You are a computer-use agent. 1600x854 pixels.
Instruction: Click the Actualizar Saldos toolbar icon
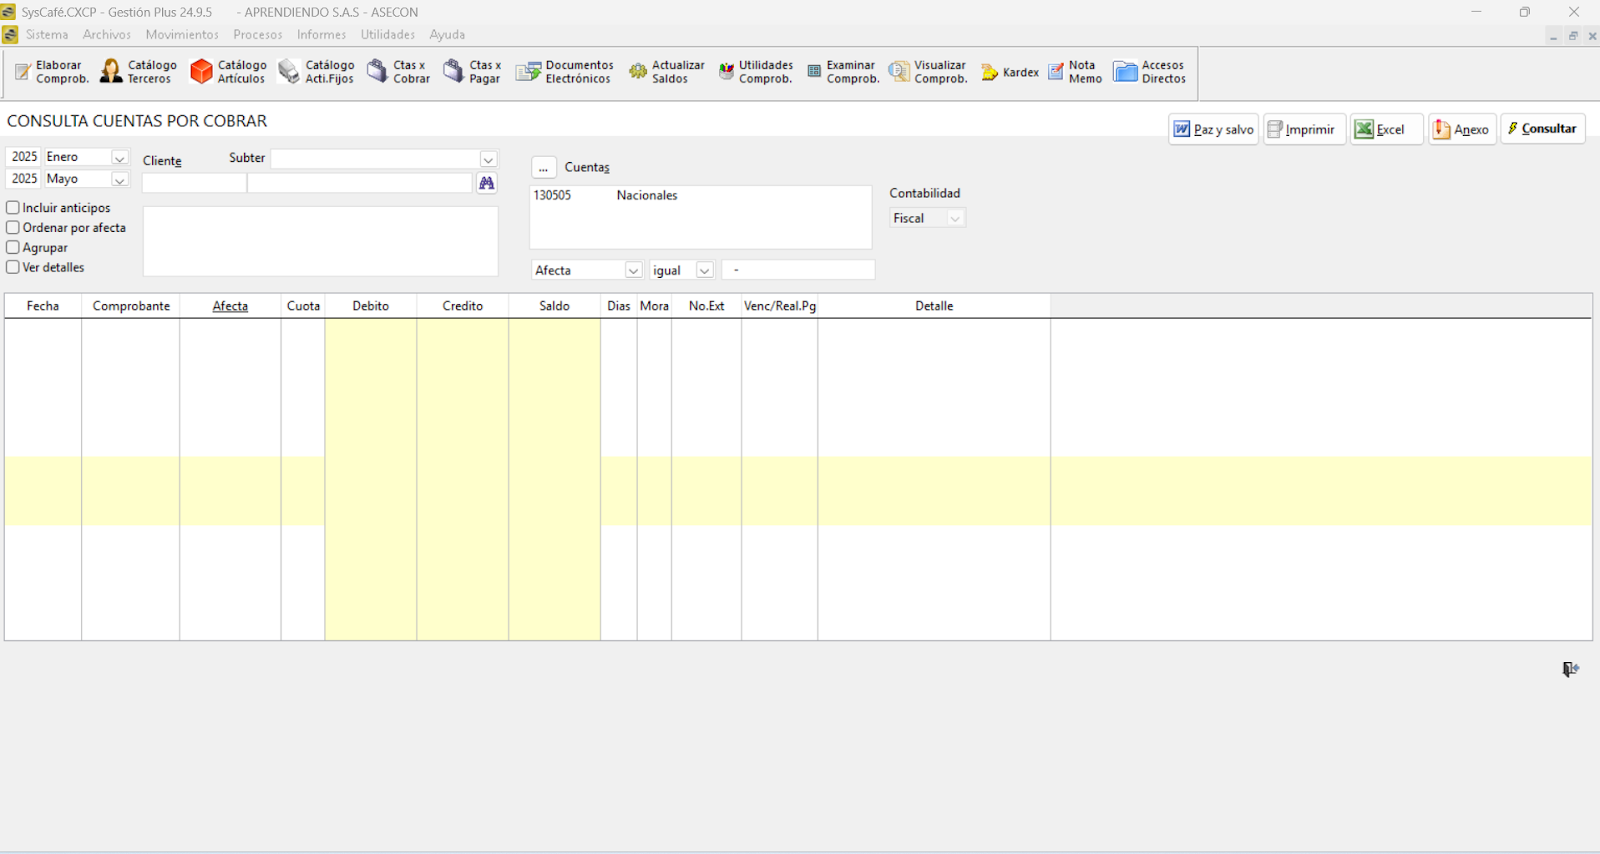(667, 72)
